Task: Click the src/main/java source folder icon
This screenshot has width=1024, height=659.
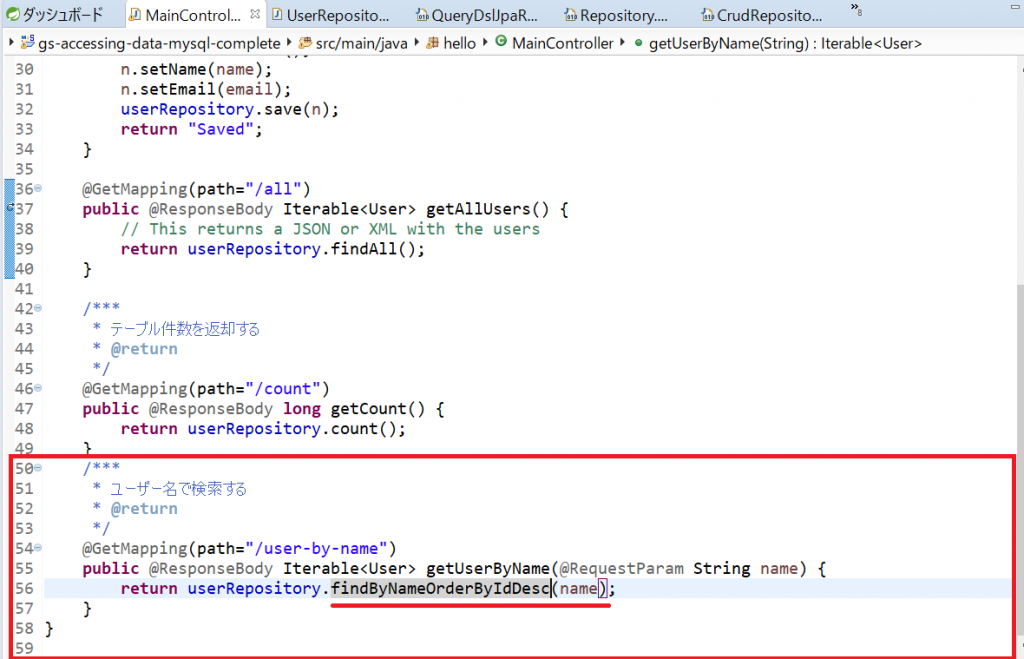Action: click(305, 43)
